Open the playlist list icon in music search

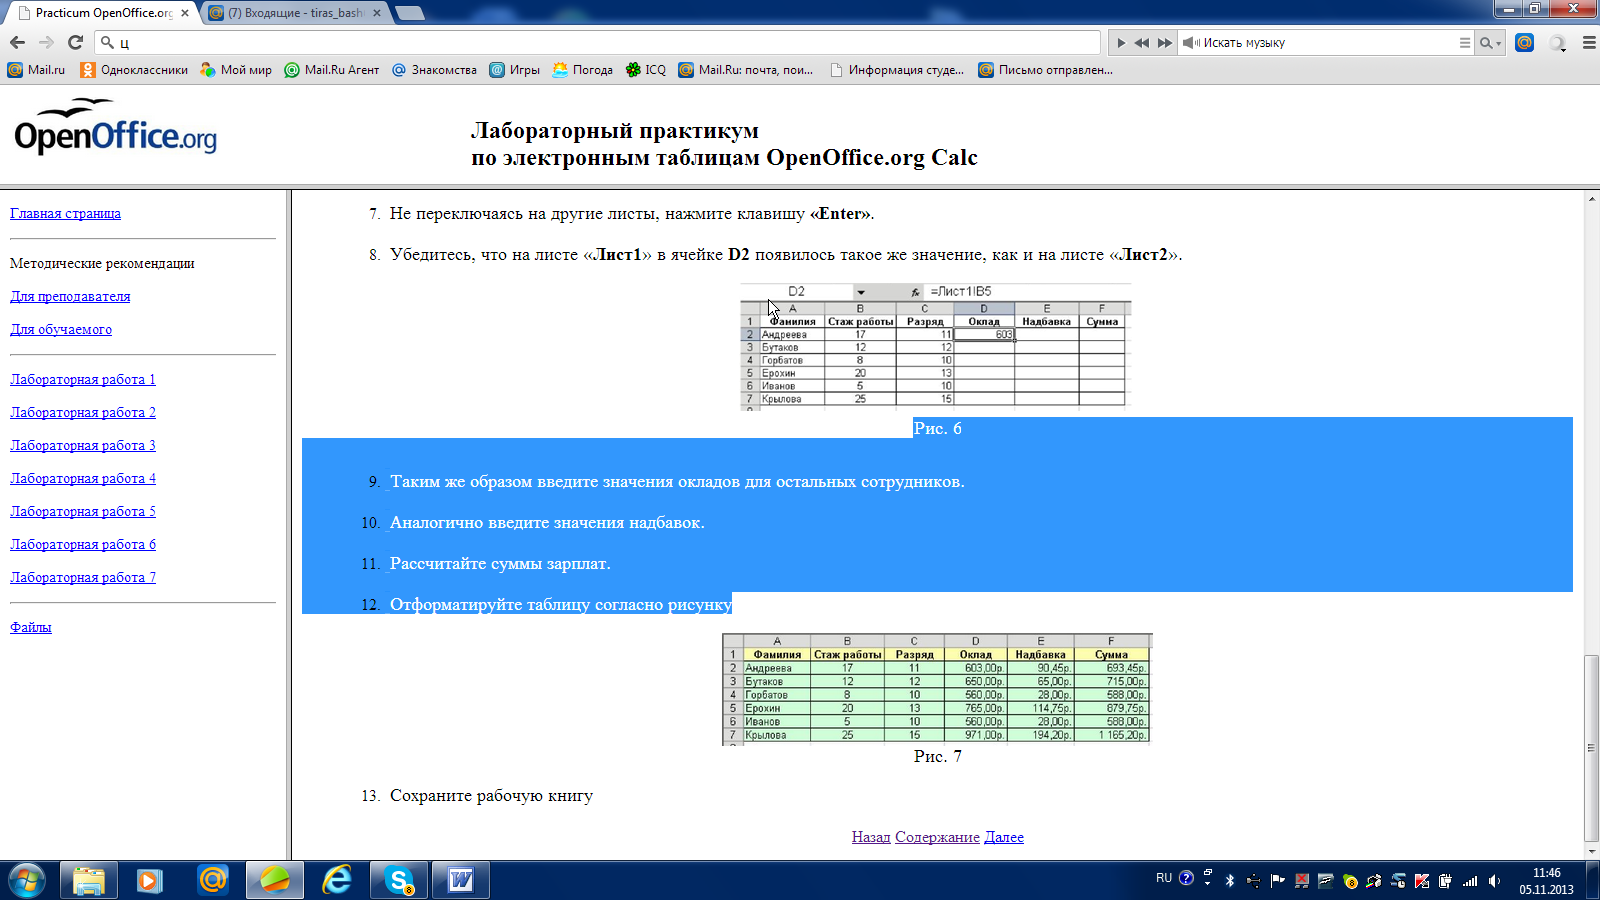1465,43
